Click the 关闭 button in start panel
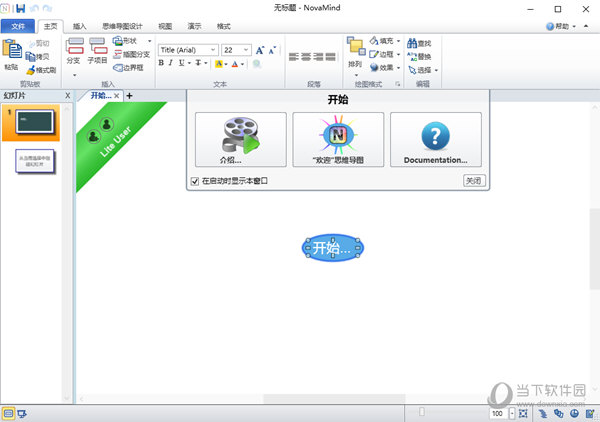The height and width of the screenshot is (422, 600). click(x=474, y=181)
